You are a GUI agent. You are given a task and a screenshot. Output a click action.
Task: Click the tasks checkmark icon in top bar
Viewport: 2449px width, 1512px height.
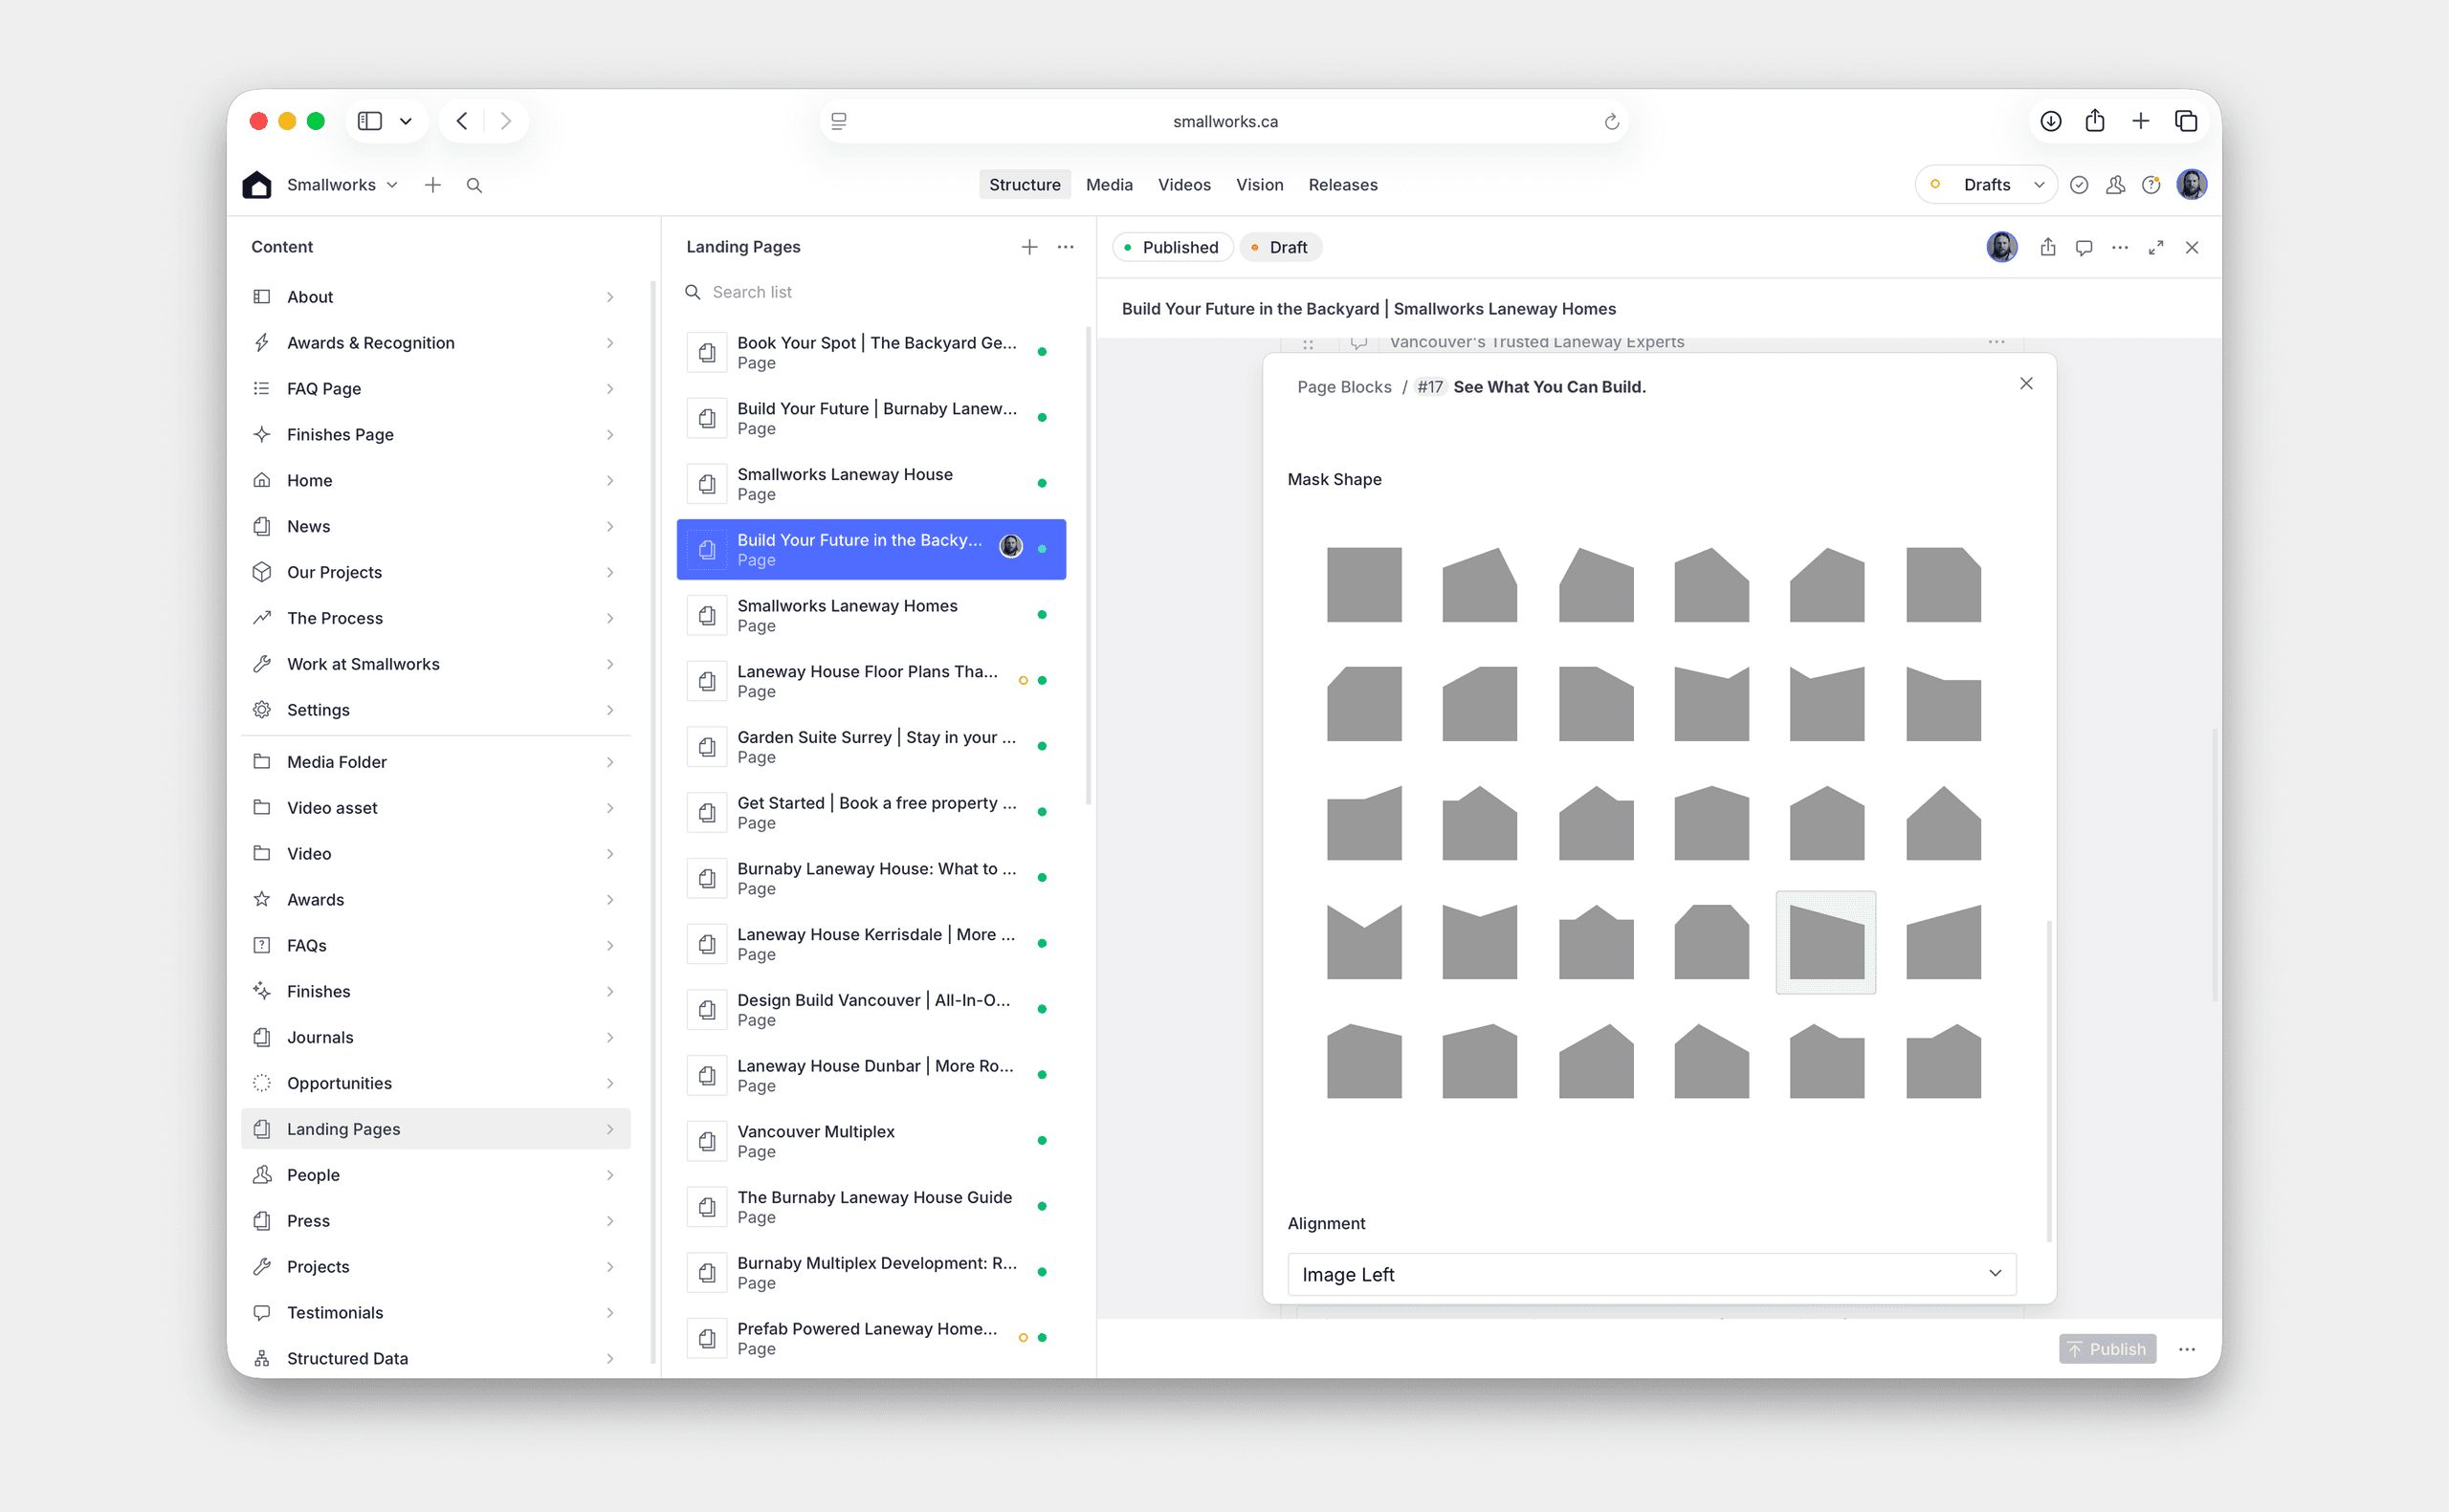click(2079, 185)
